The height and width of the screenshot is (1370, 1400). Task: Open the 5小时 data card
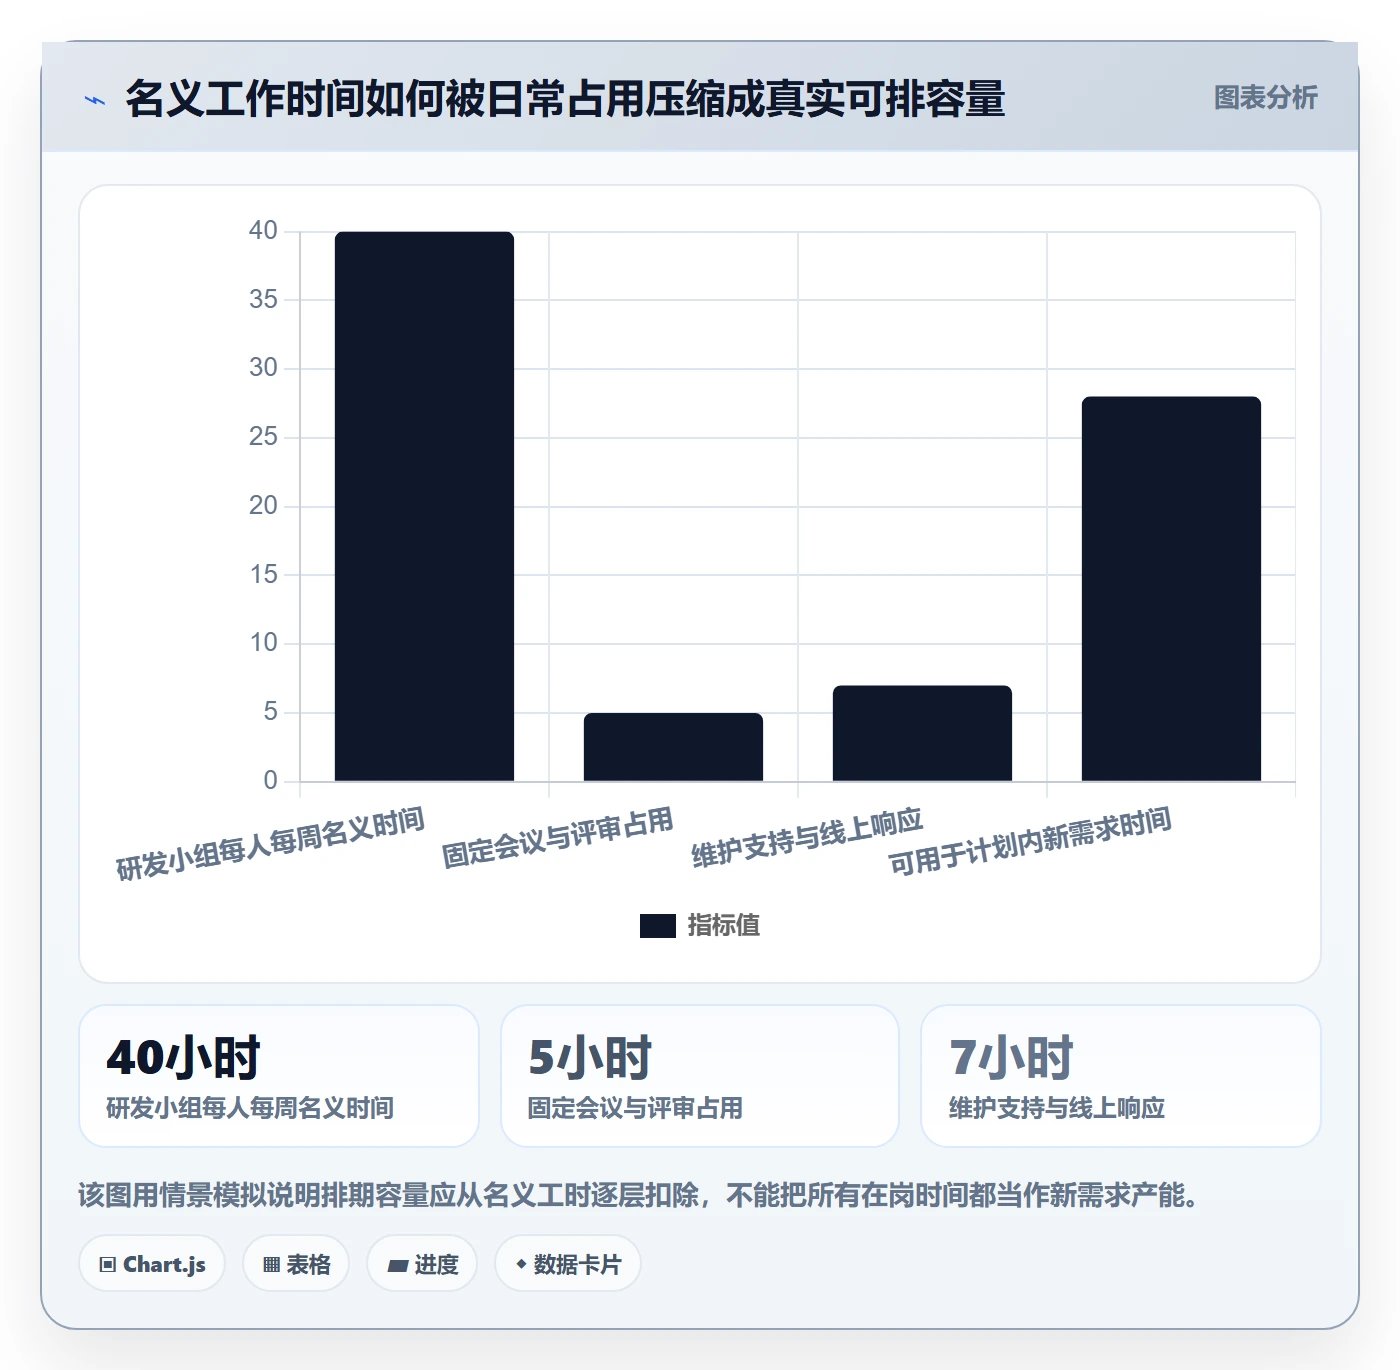700,1076
